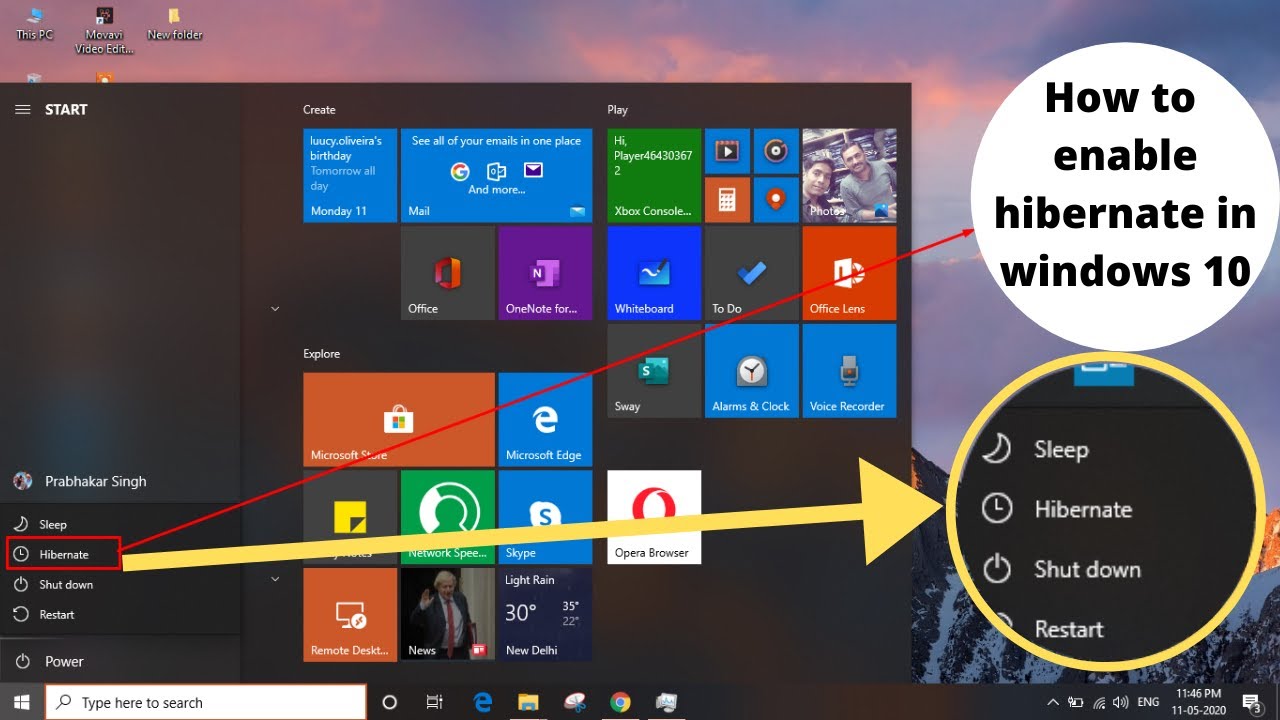The width and height of the screenshot is (1280, 720).
Task: Open the Remote Desktop tile
Action: coord(350,616)
